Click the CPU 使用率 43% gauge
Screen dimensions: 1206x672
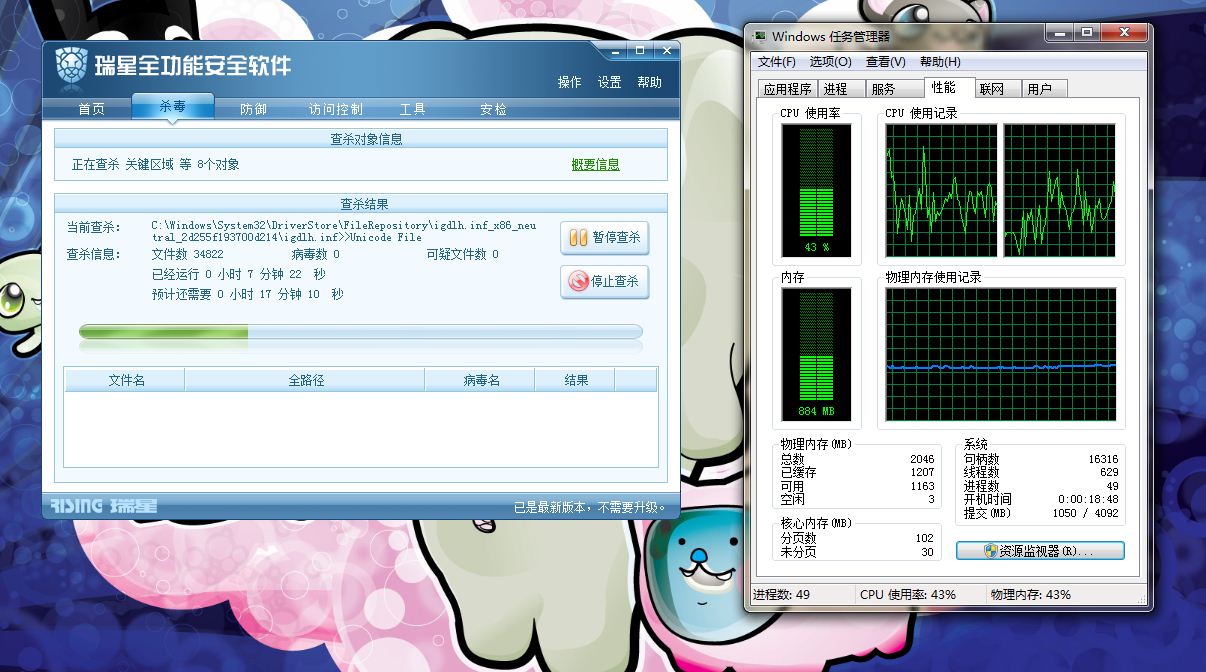pos(816,191)
